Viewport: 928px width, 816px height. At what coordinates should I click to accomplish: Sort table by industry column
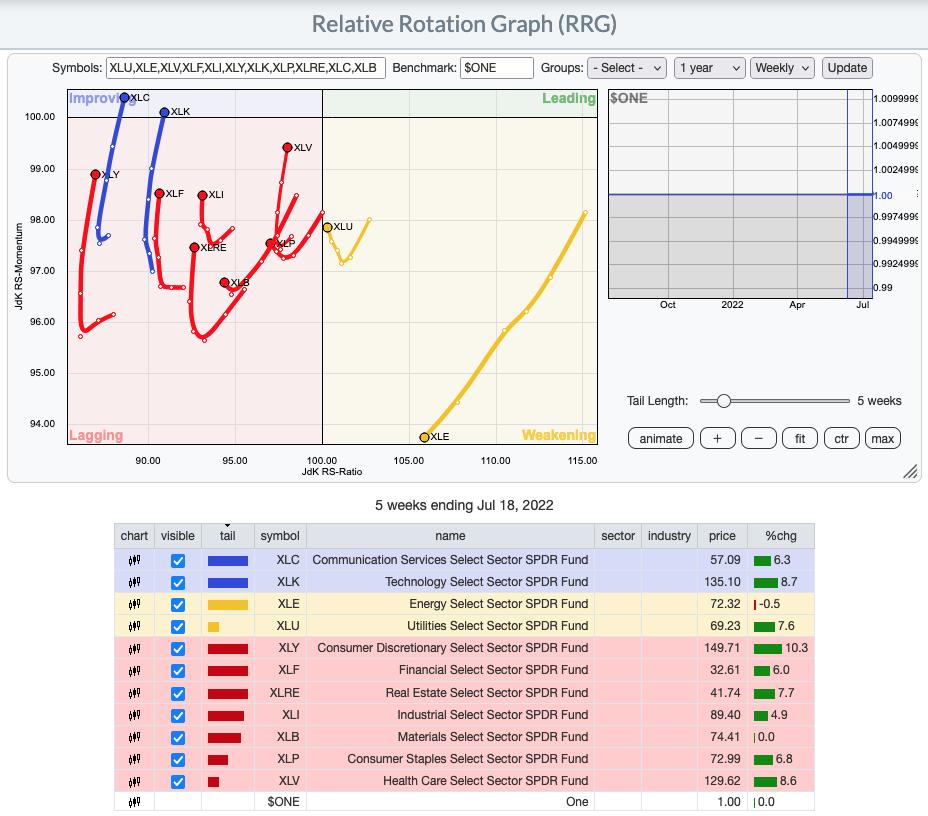pos(669,536)
